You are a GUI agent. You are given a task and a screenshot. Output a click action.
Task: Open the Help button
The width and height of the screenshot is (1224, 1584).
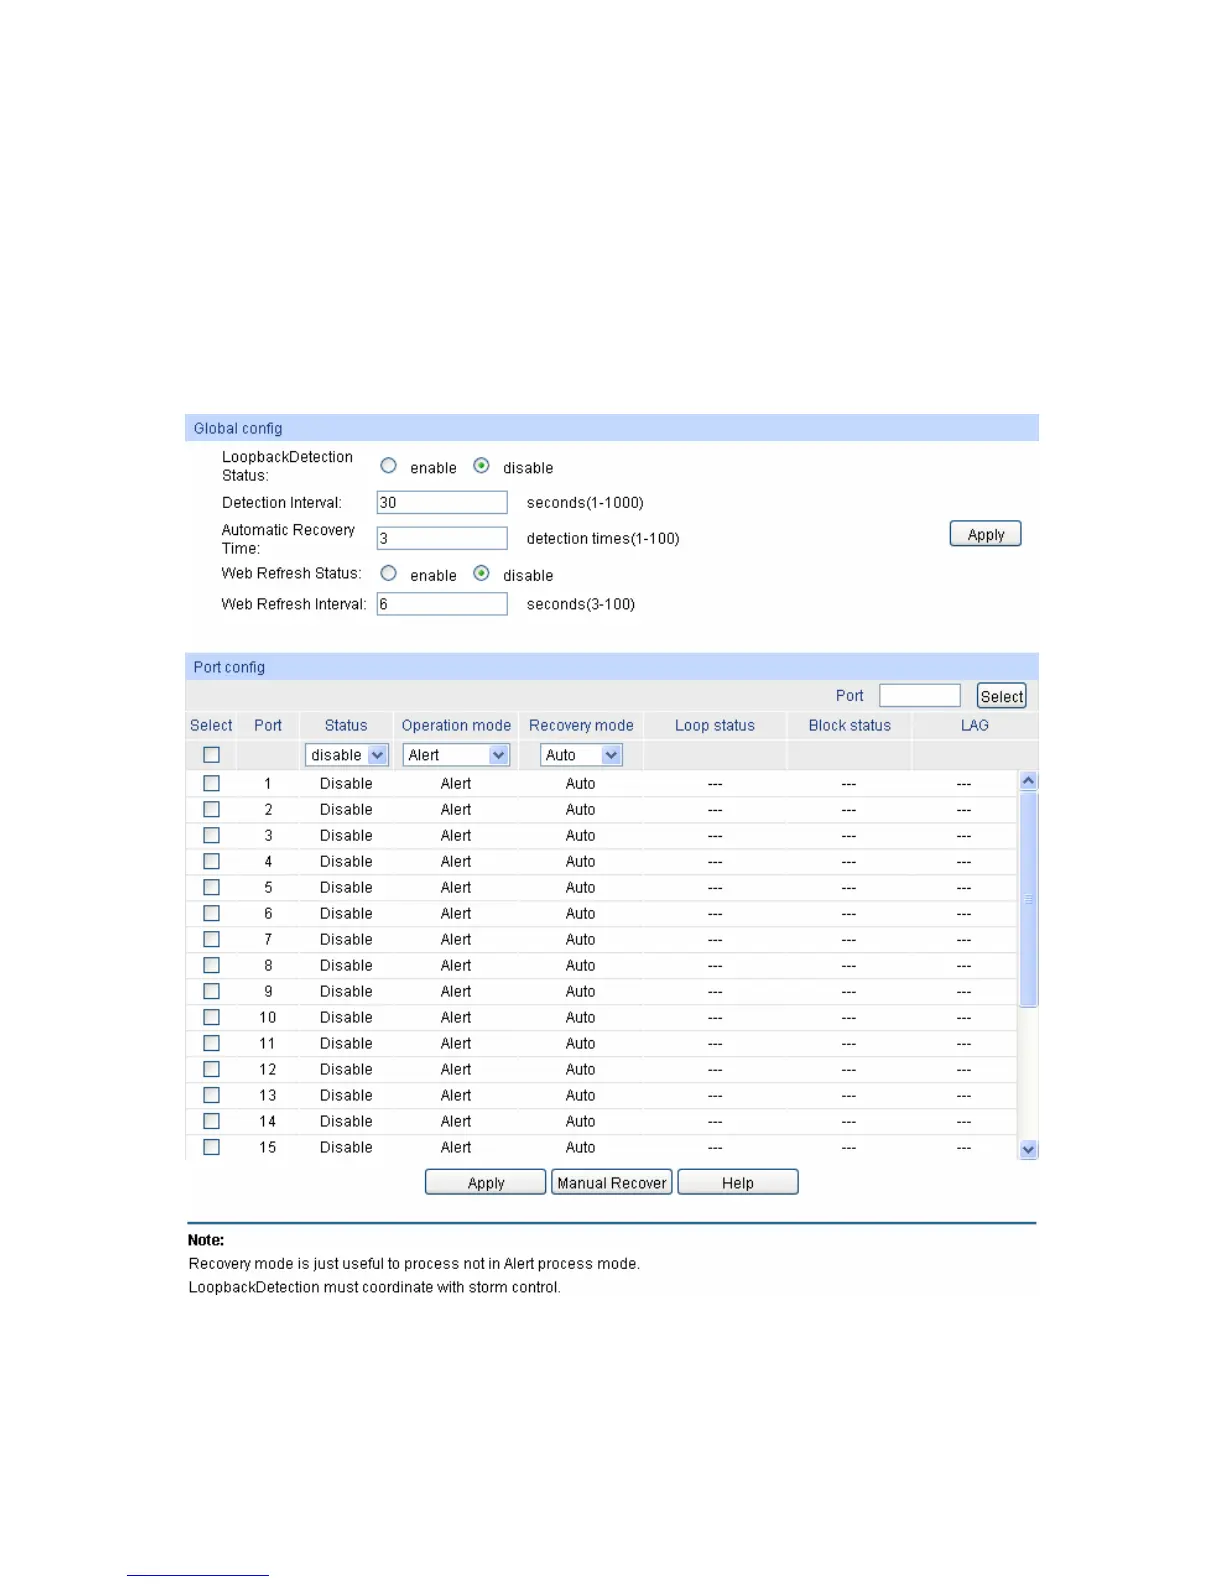(x=738, y=1182)
